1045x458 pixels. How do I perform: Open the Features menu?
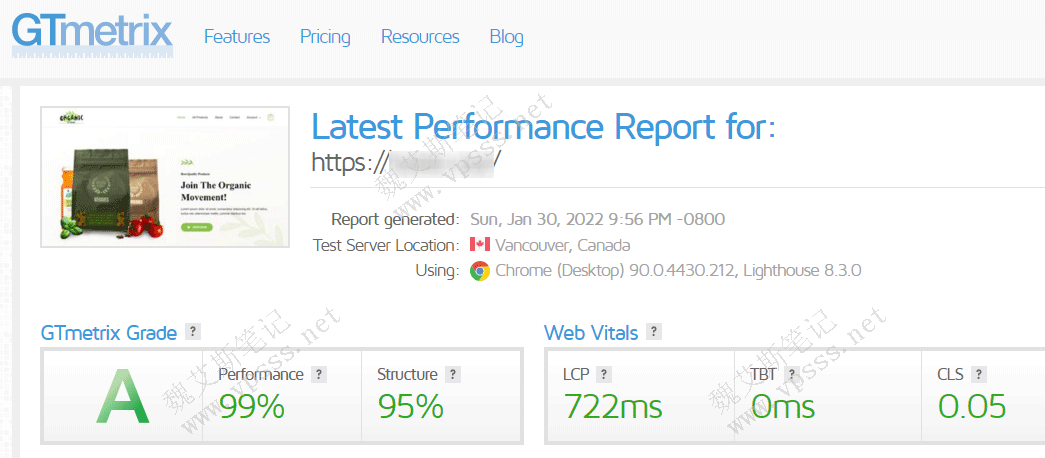pyautogui.click(x=237, y=37)
